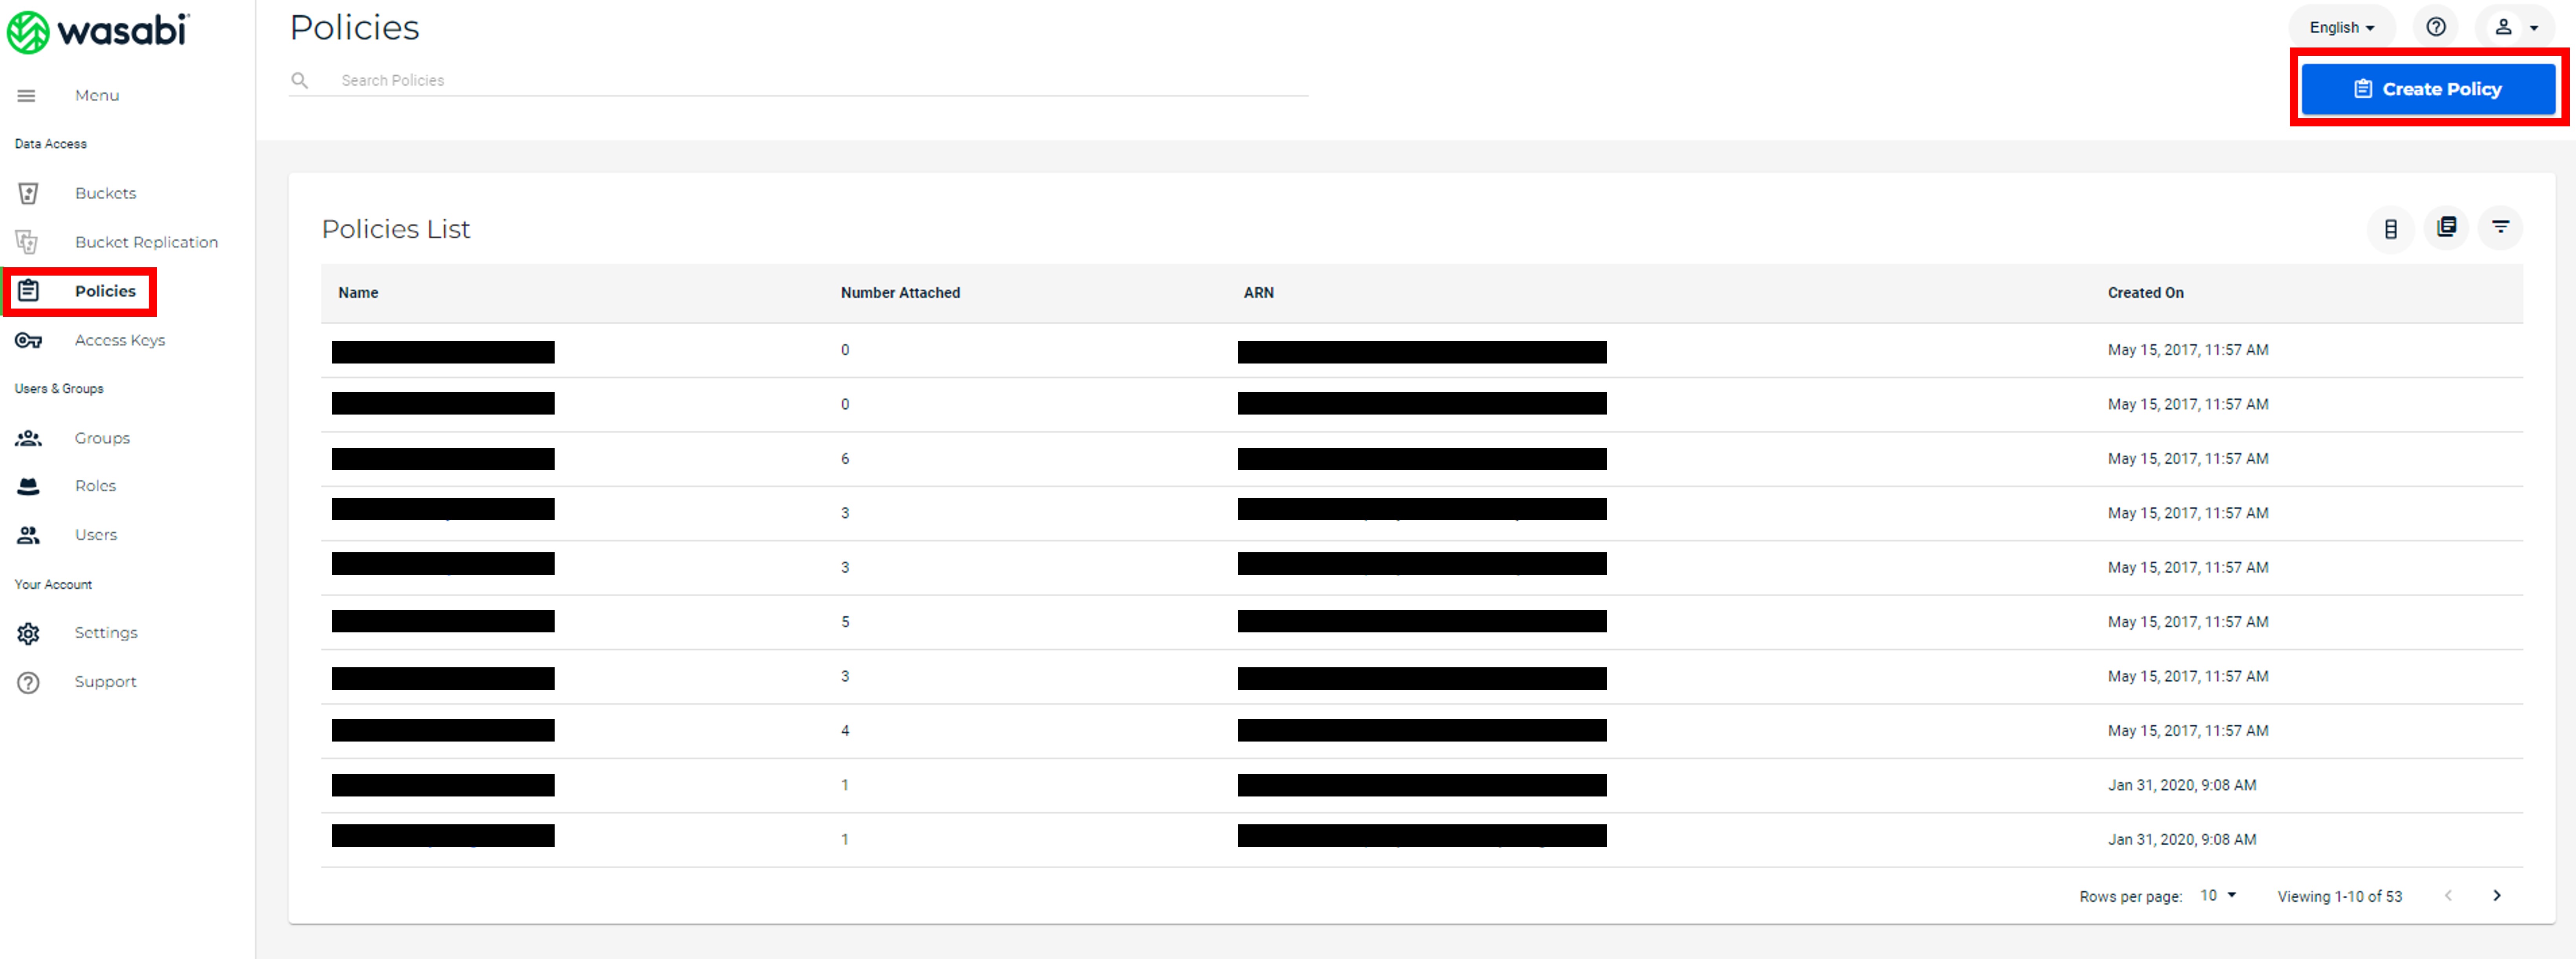The height and width of the screenshot is (959, 2576).
Task: Open help icon in top bar
Action: pyautogui.click(x=2436, y=27)
